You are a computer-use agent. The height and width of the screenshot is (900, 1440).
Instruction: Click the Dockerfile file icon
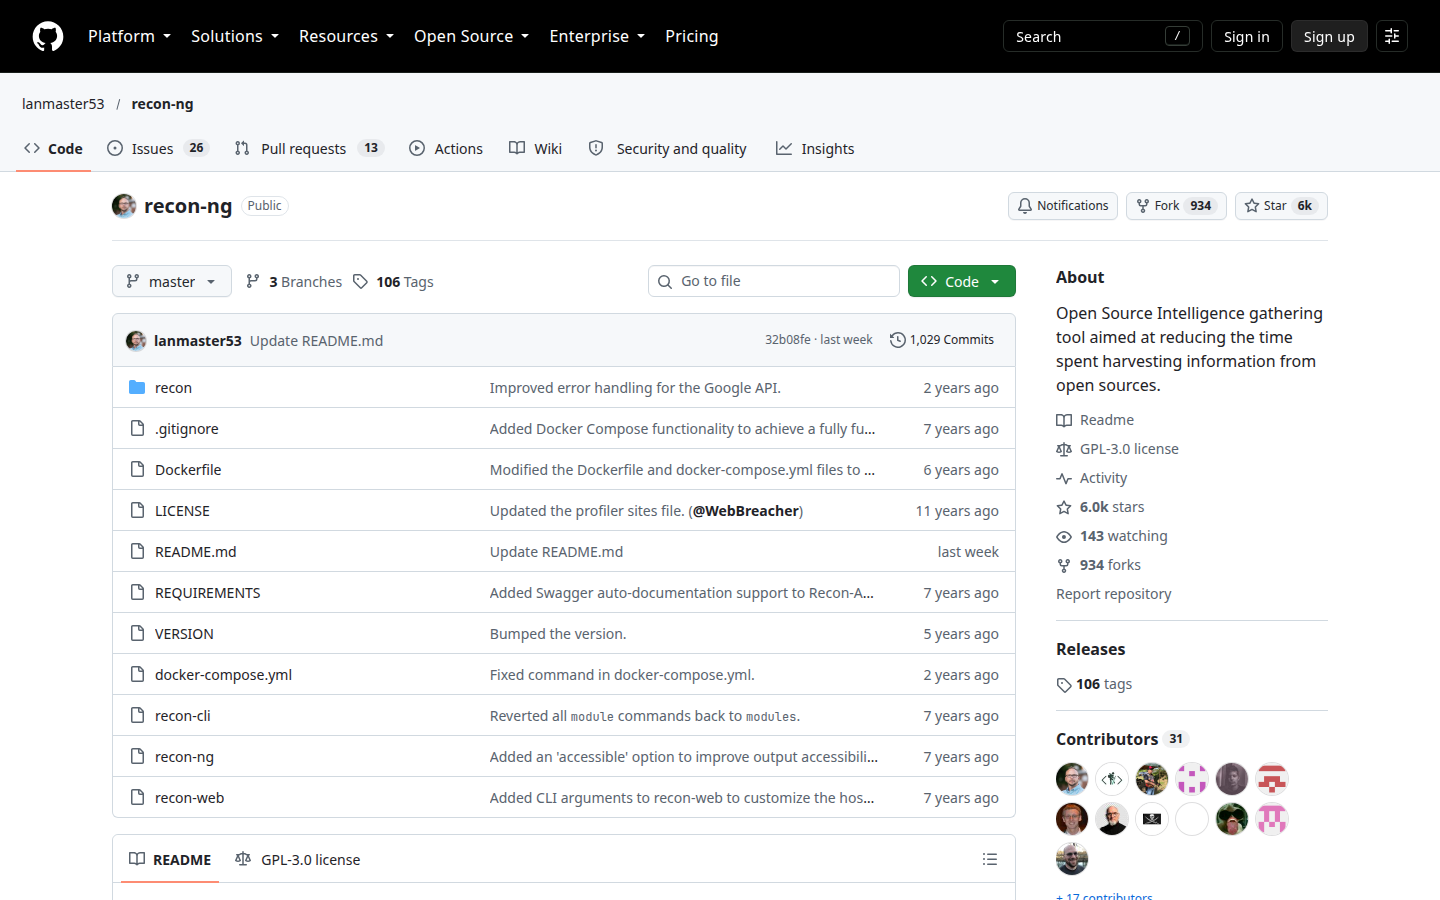pos(137,470)
